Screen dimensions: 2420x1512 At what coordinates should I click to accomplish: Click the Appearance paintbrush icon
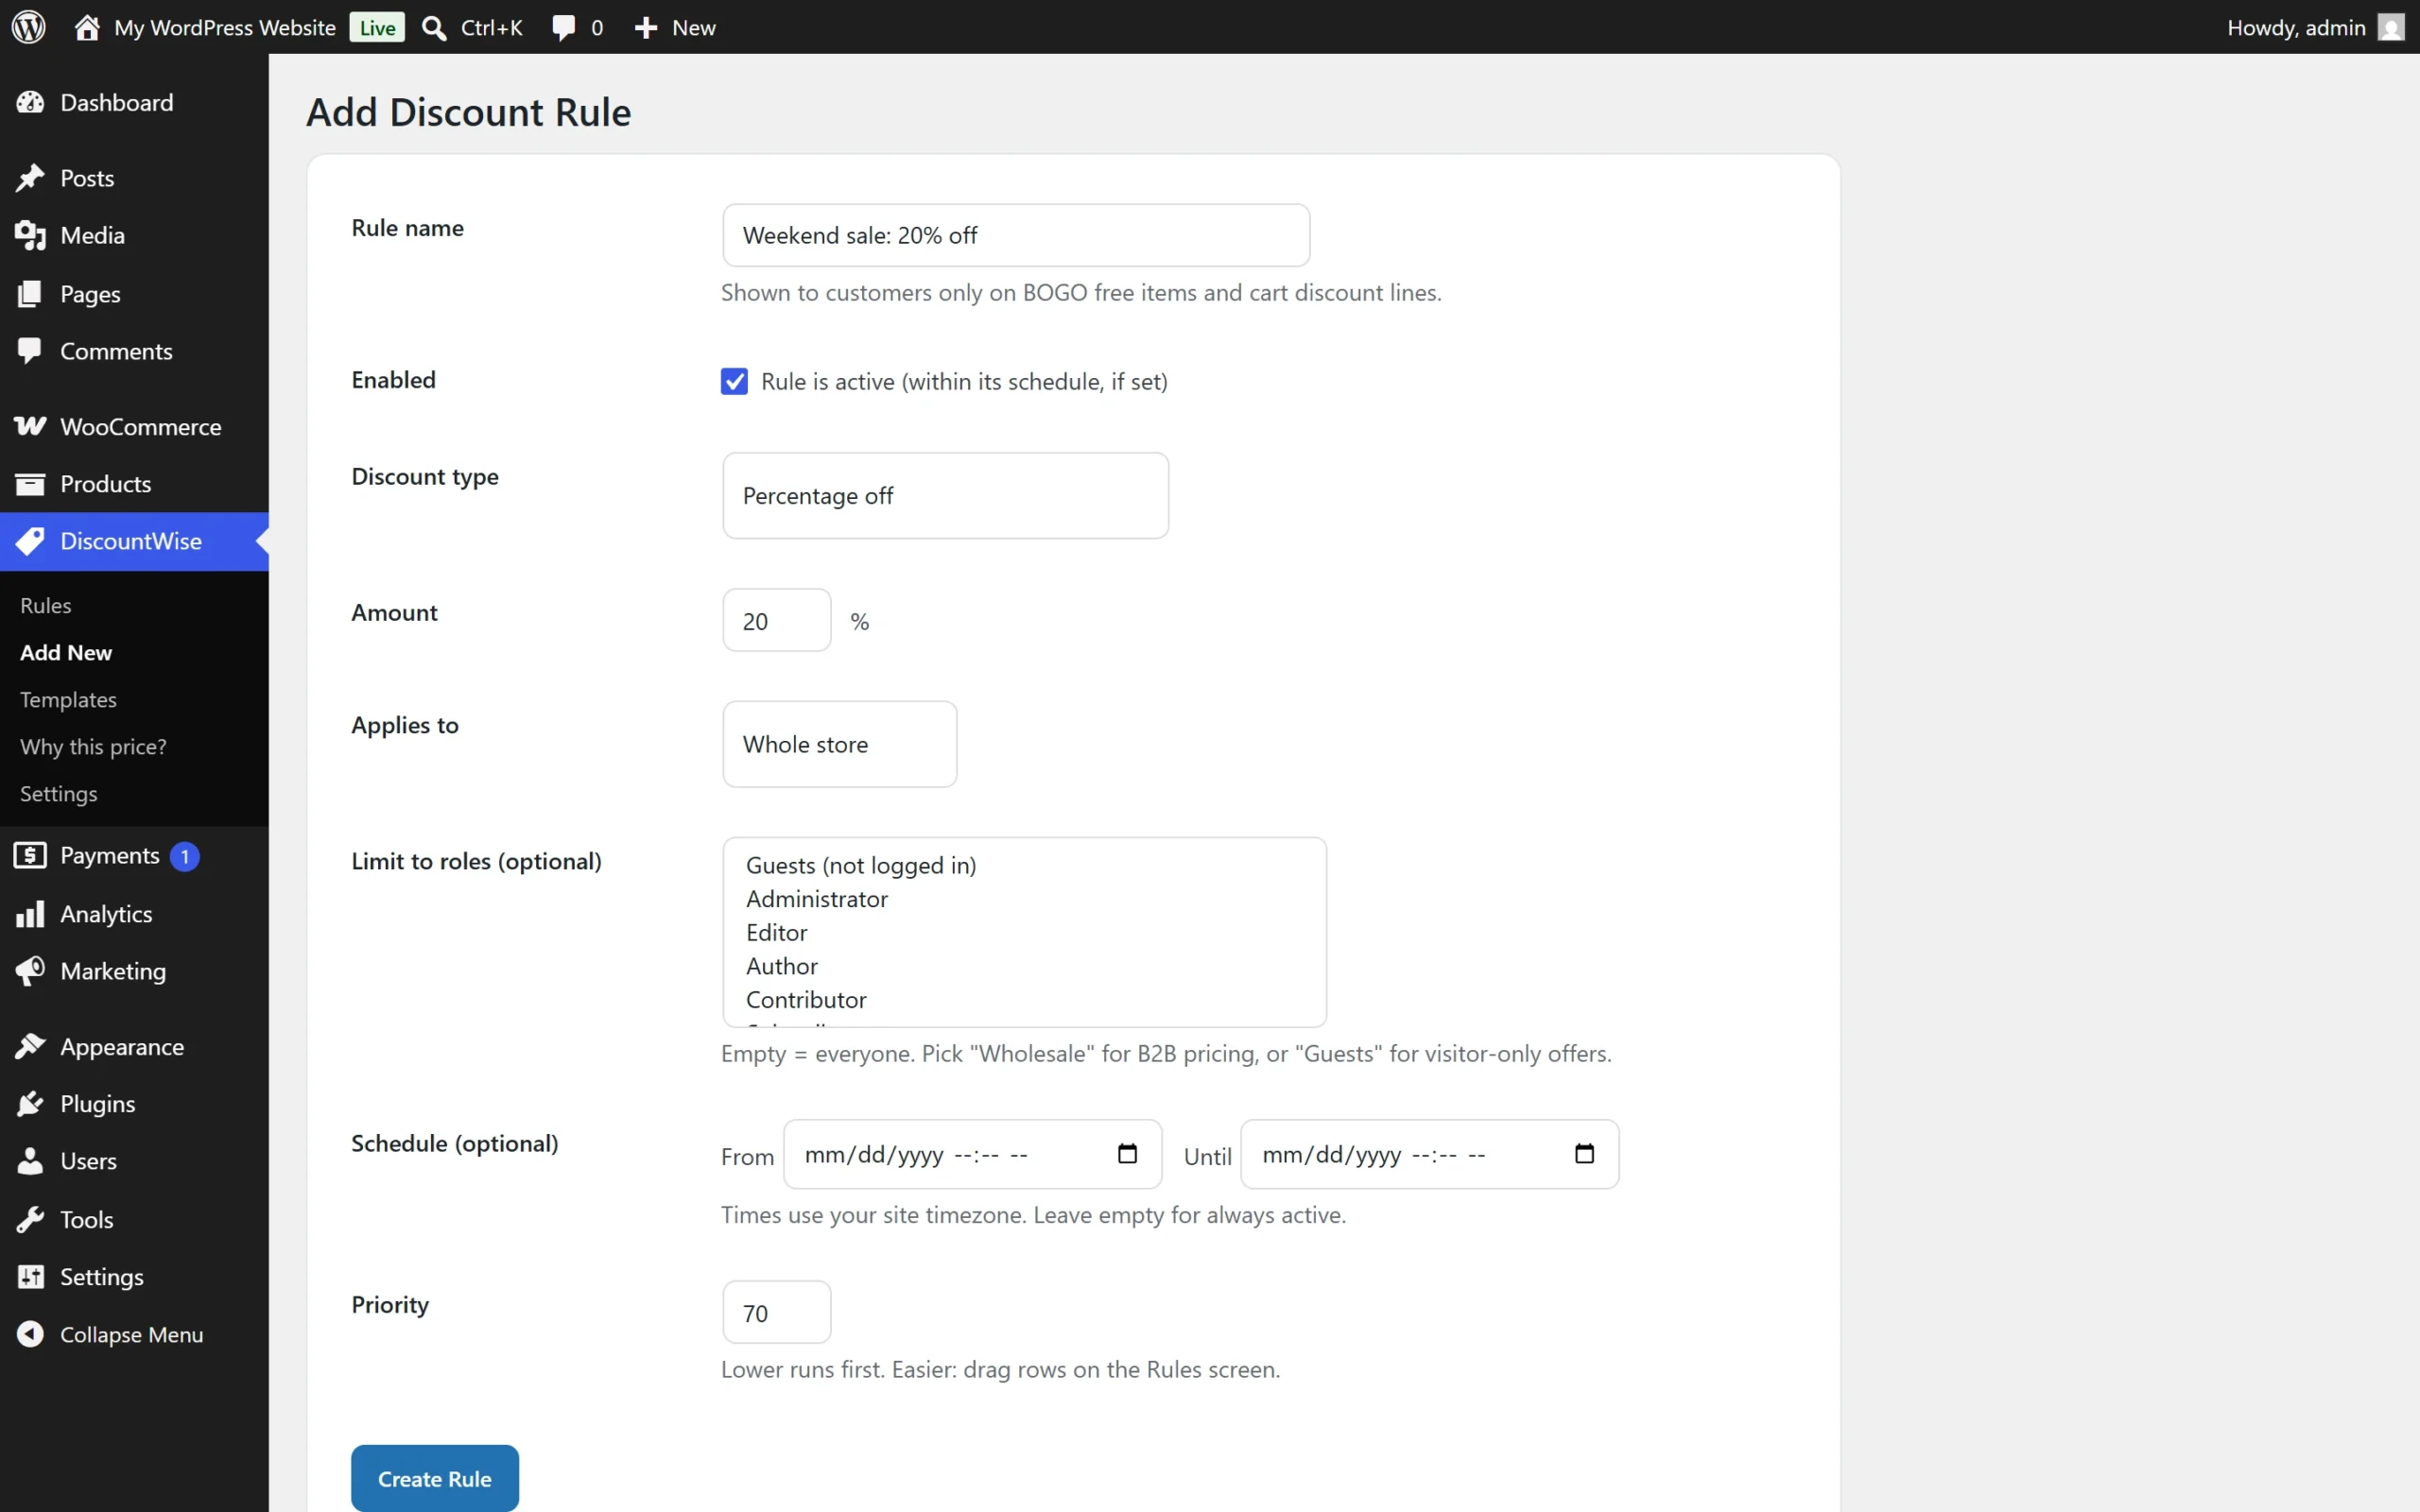click(x=30, y=1047)
